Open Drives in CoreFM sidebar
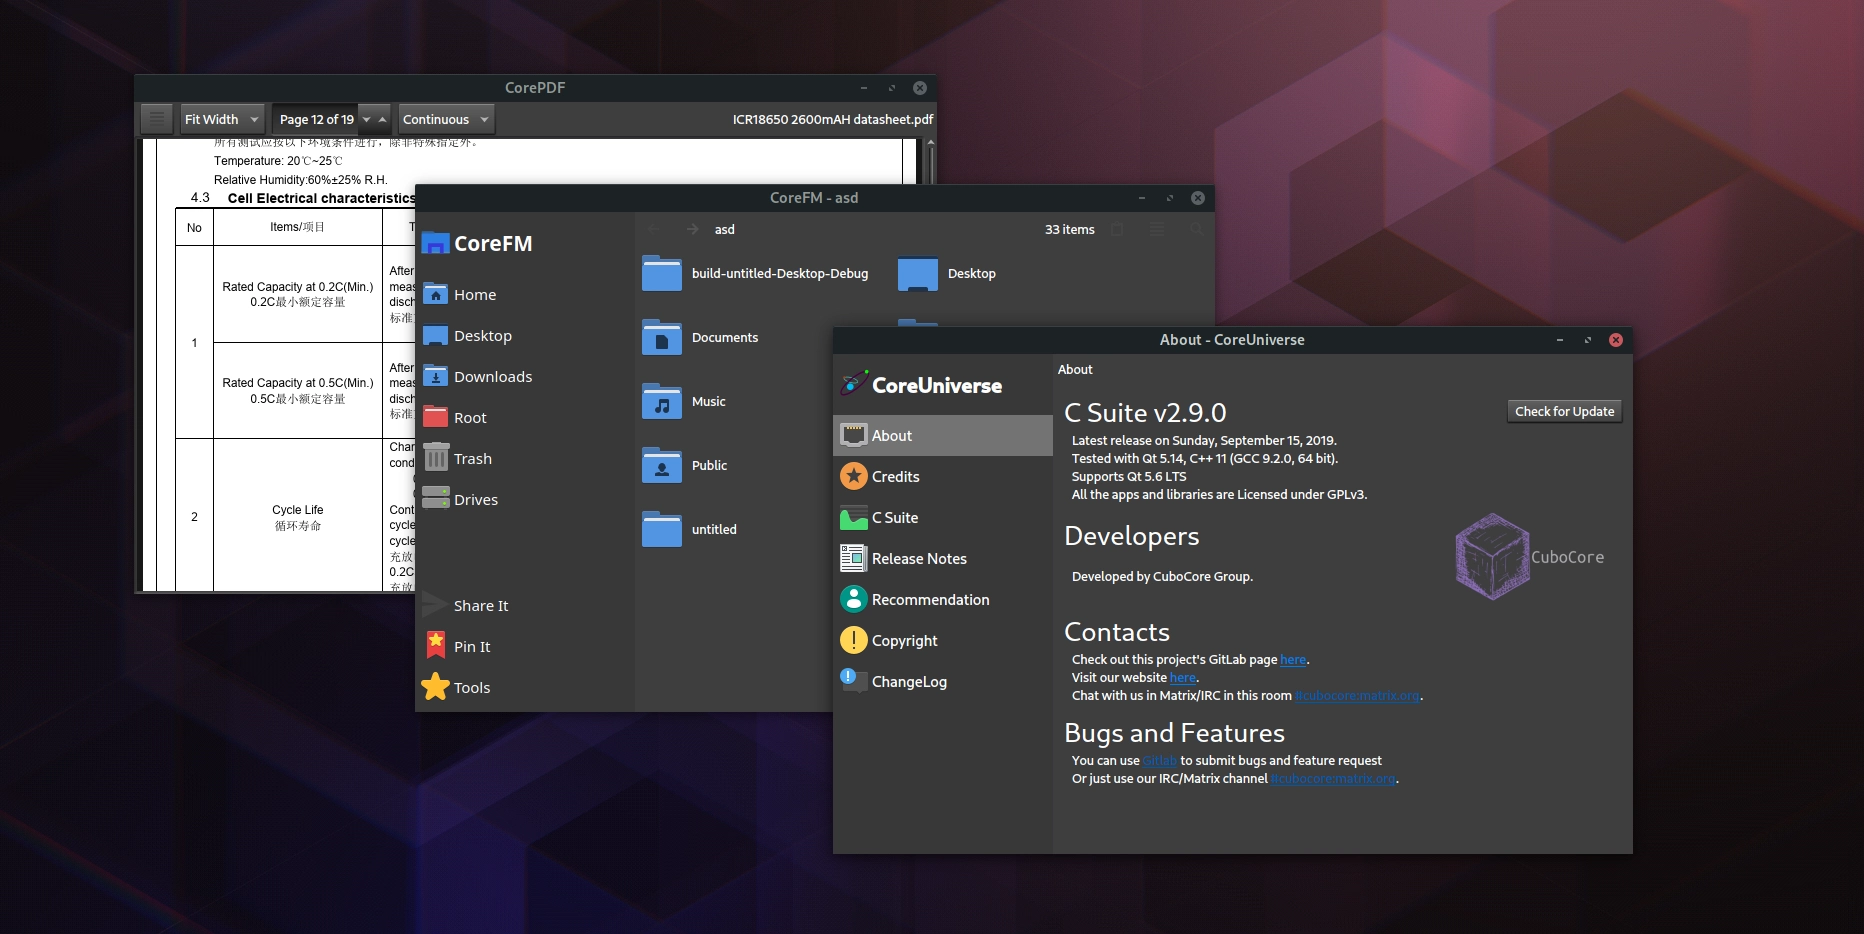The image size is (1864, 934). pos(475,500)
